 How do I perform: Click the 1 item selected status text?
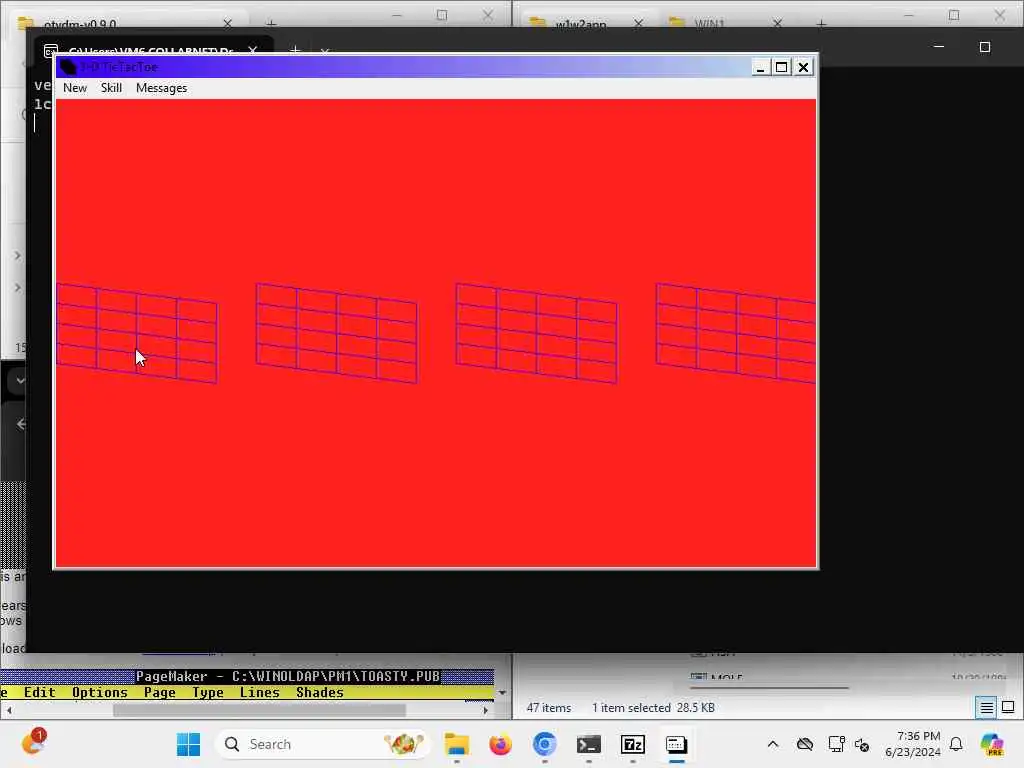(x=653, y=708)
